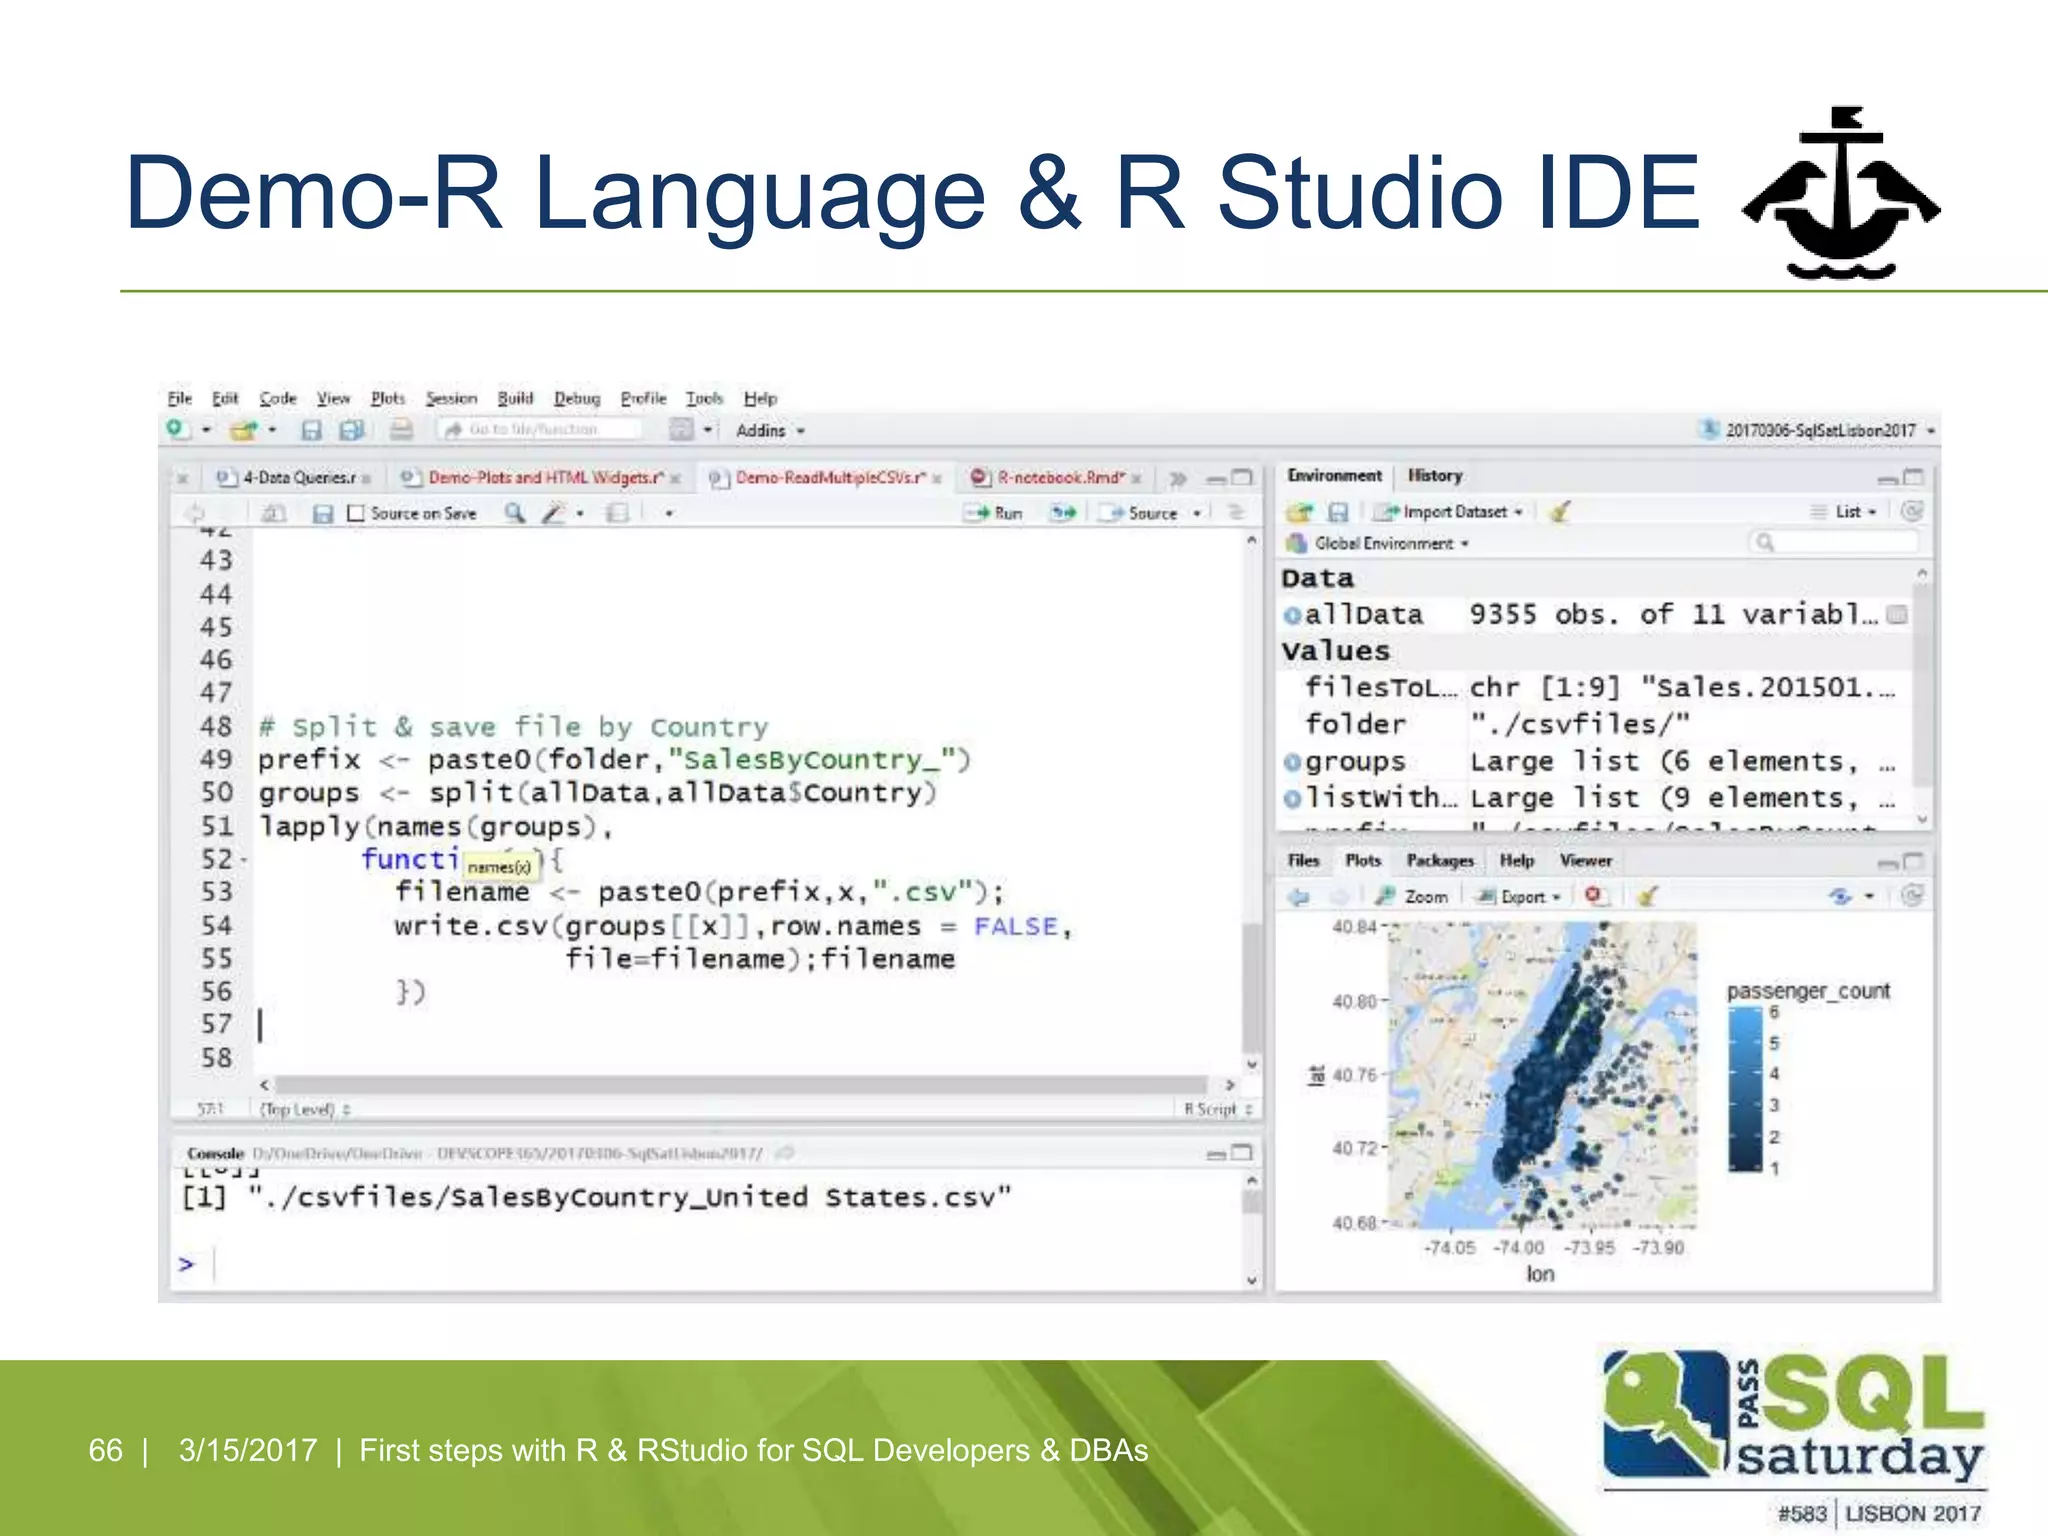The height and width of the screenshot is (1536, 2048).
Task: Open the Export plot dropdown
Action: click(1519, 897)
